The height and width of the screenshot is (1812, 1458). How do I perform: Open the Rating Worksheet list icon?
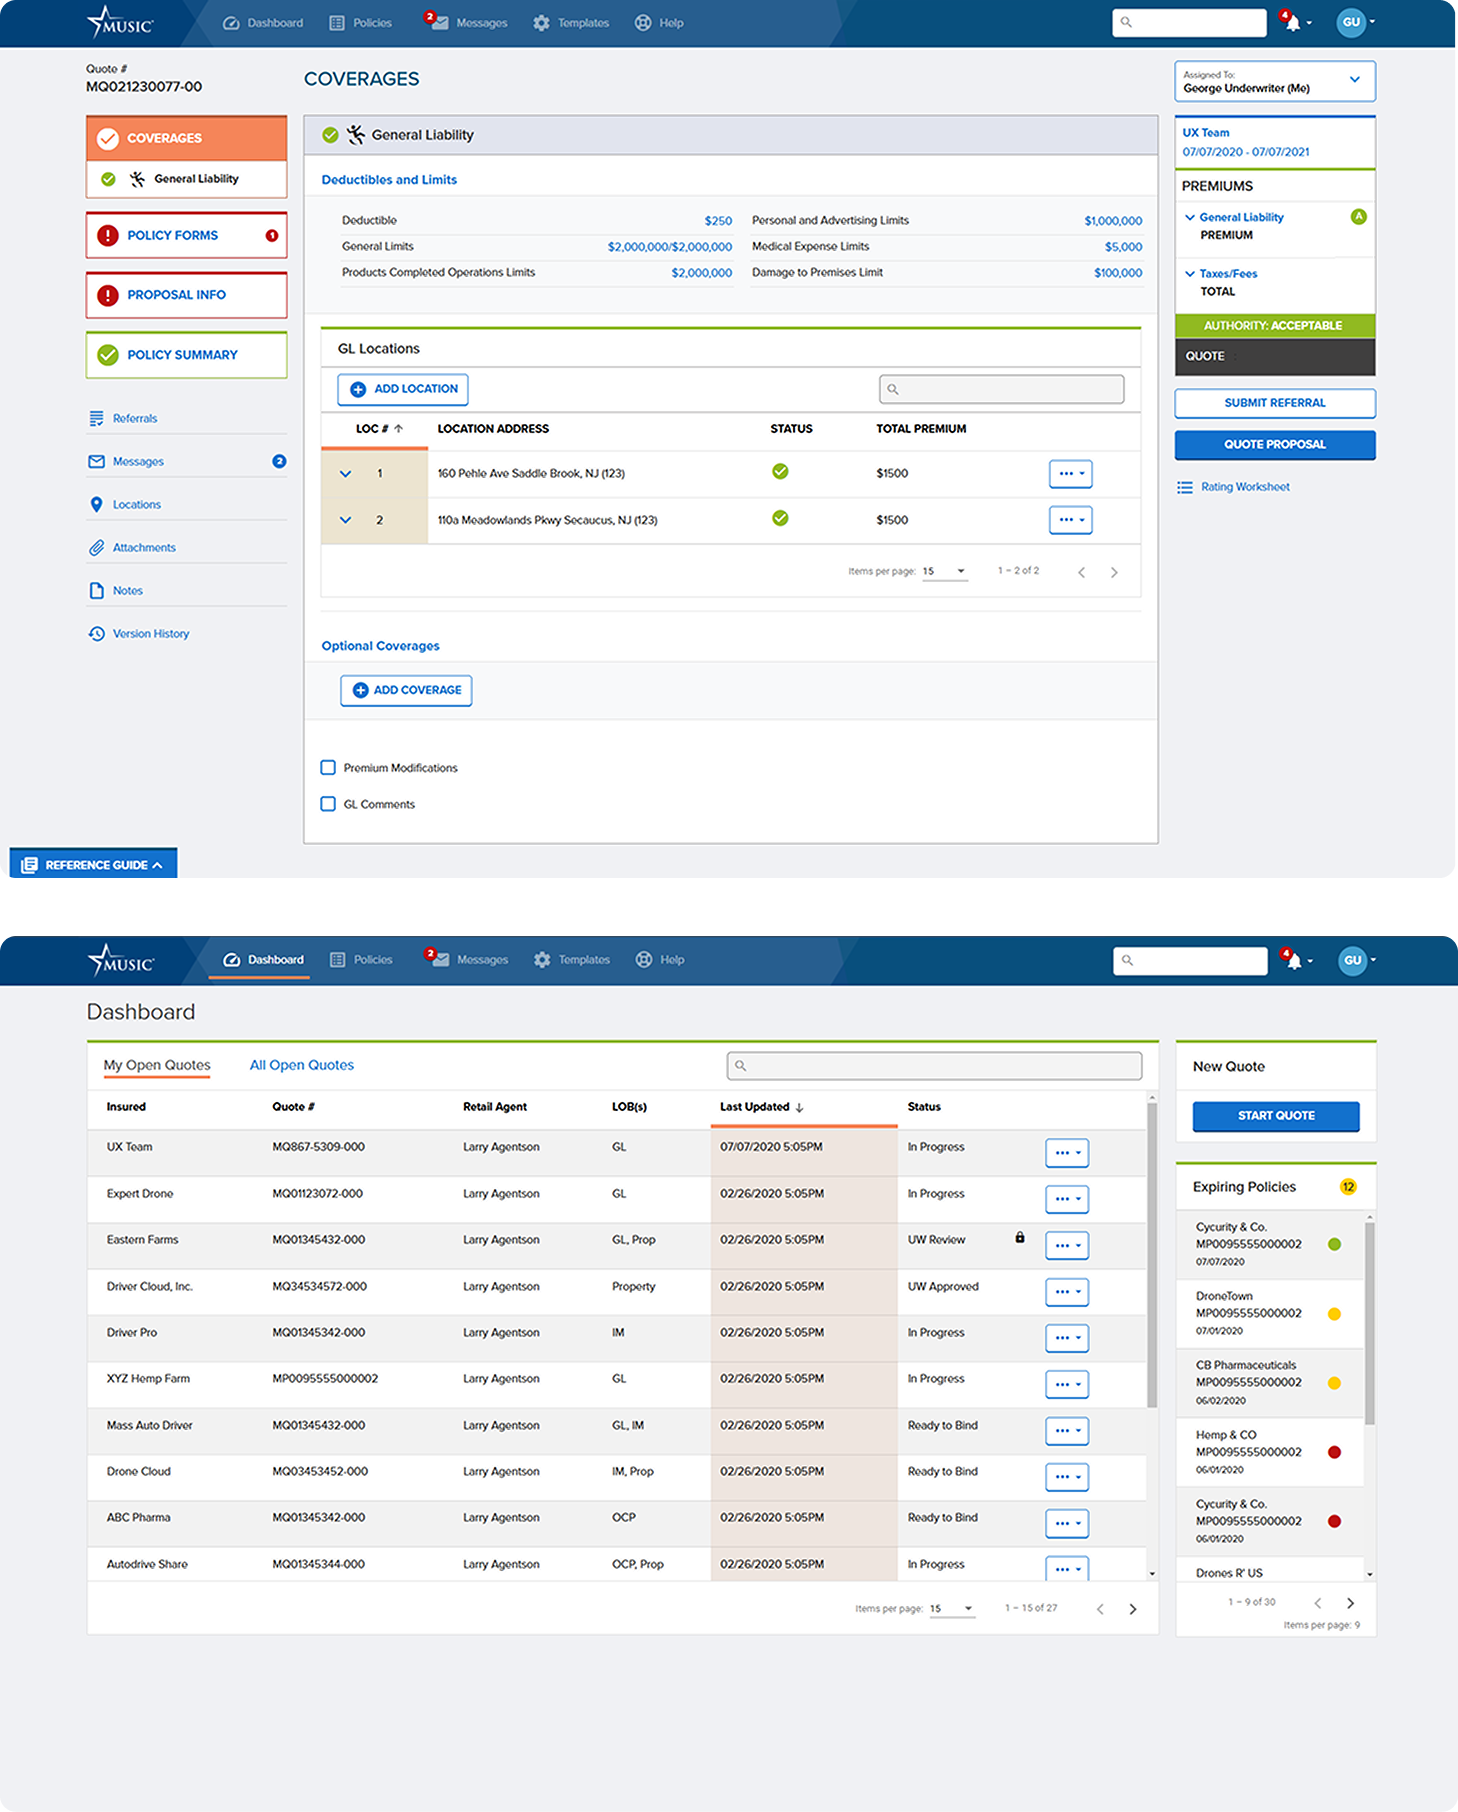1185,487
